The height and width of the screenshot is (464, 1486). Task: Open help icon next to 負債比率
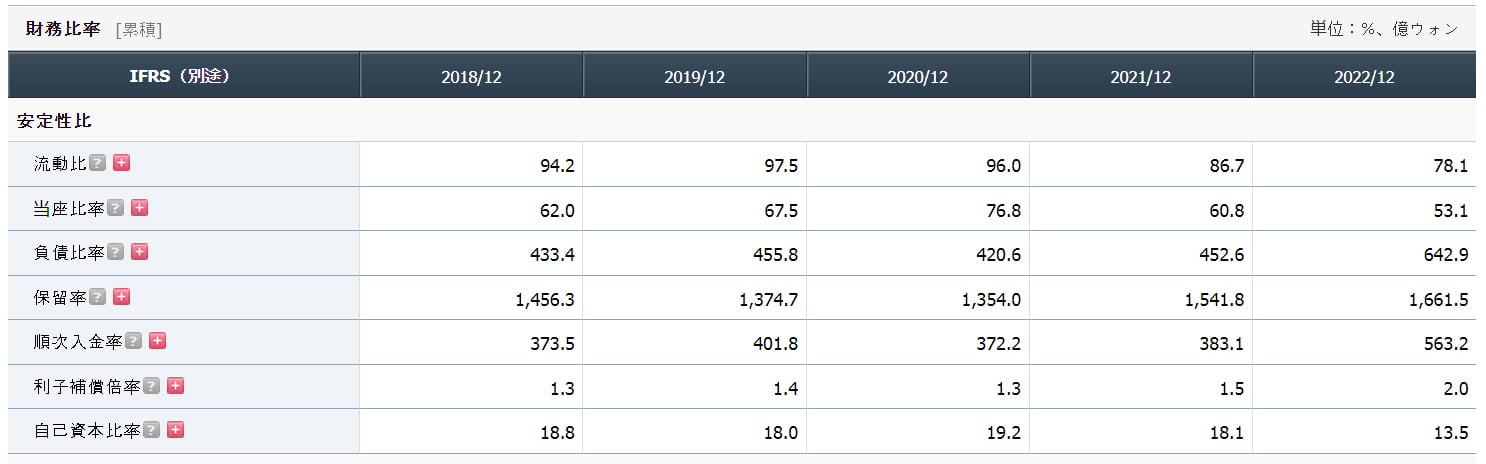115,252
